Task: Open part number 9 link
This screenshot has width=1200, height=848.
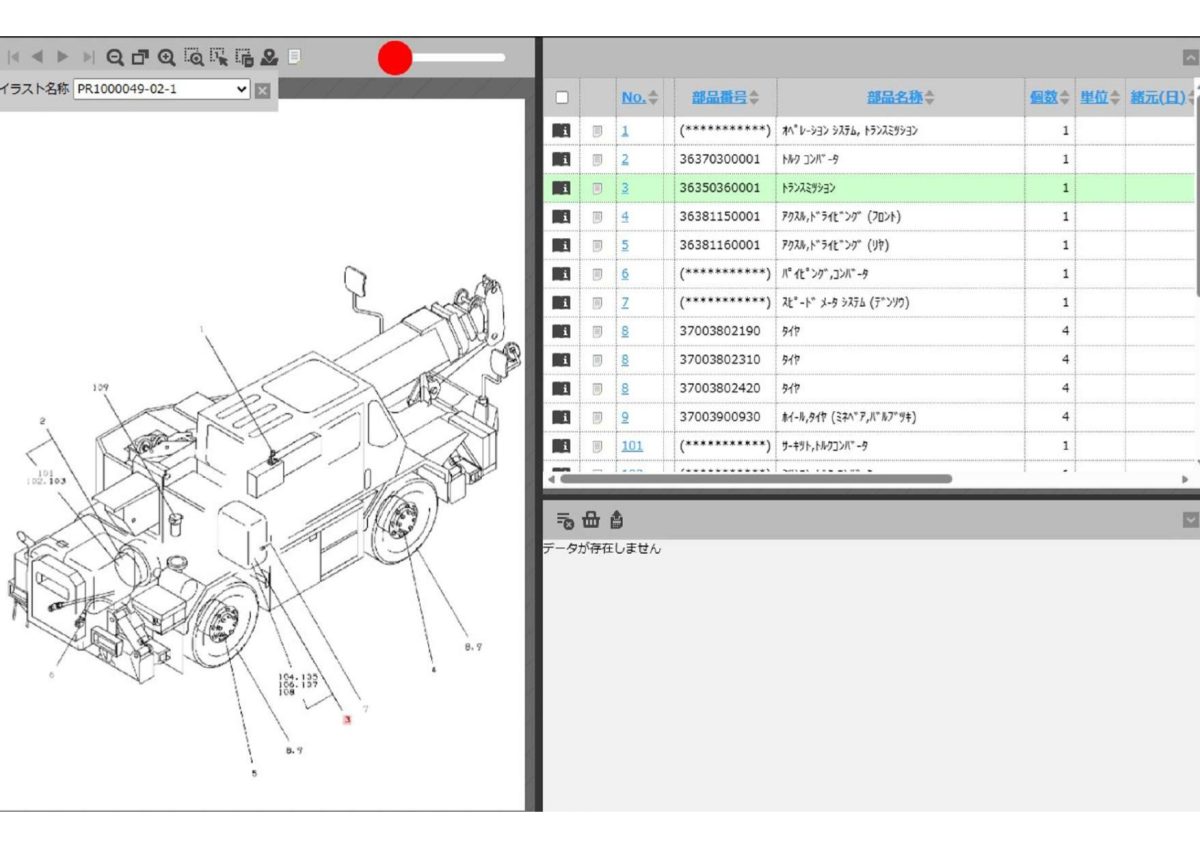Action: point(625,417)
